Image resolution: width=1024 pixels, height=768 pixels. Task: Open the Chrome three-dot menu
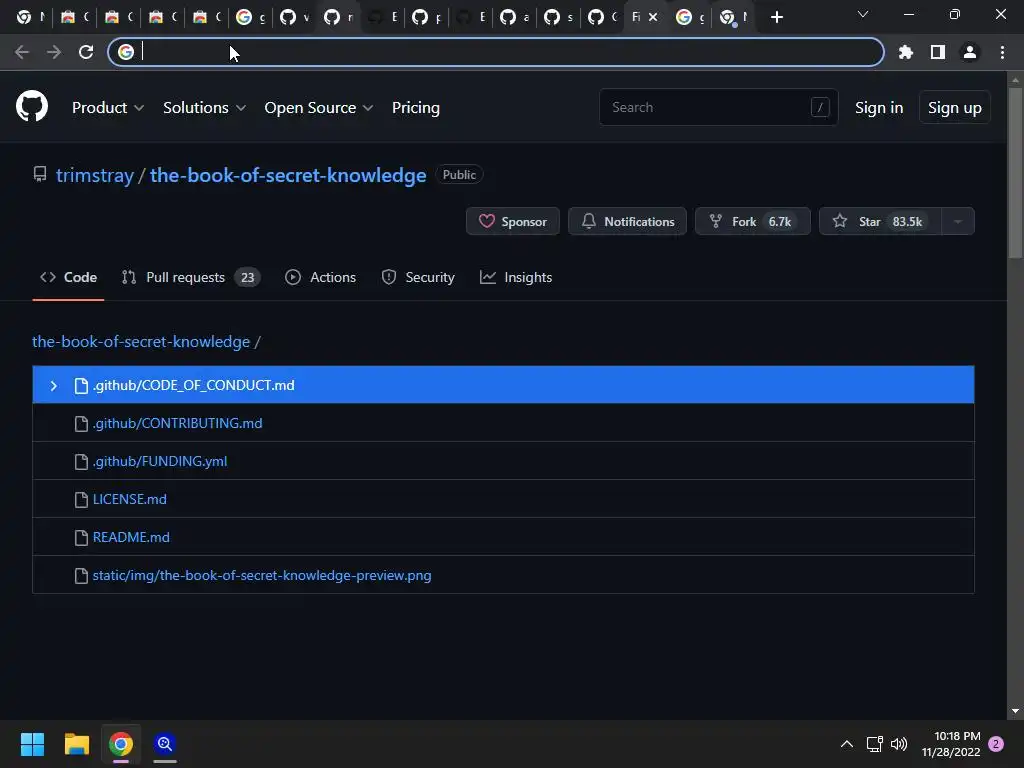point(1002,52)
